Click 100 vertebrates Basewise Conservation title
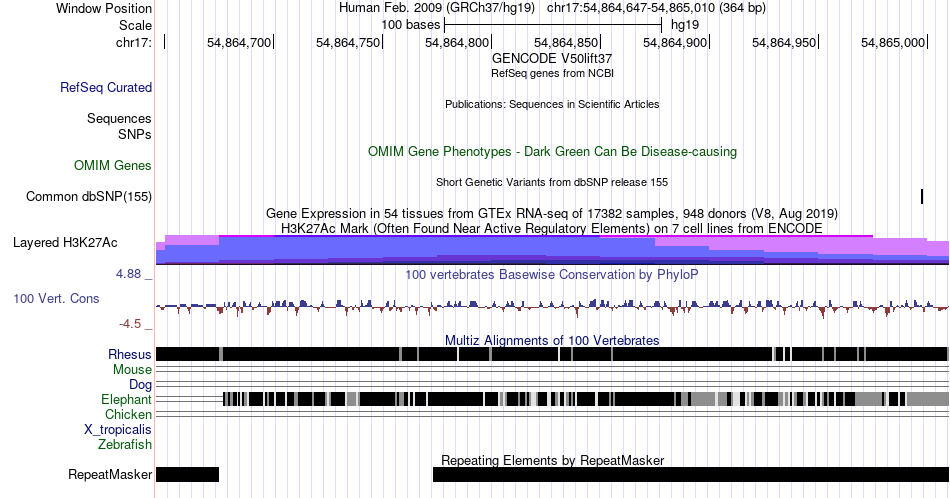Screen dimensions: 950x498 [552, 274]
